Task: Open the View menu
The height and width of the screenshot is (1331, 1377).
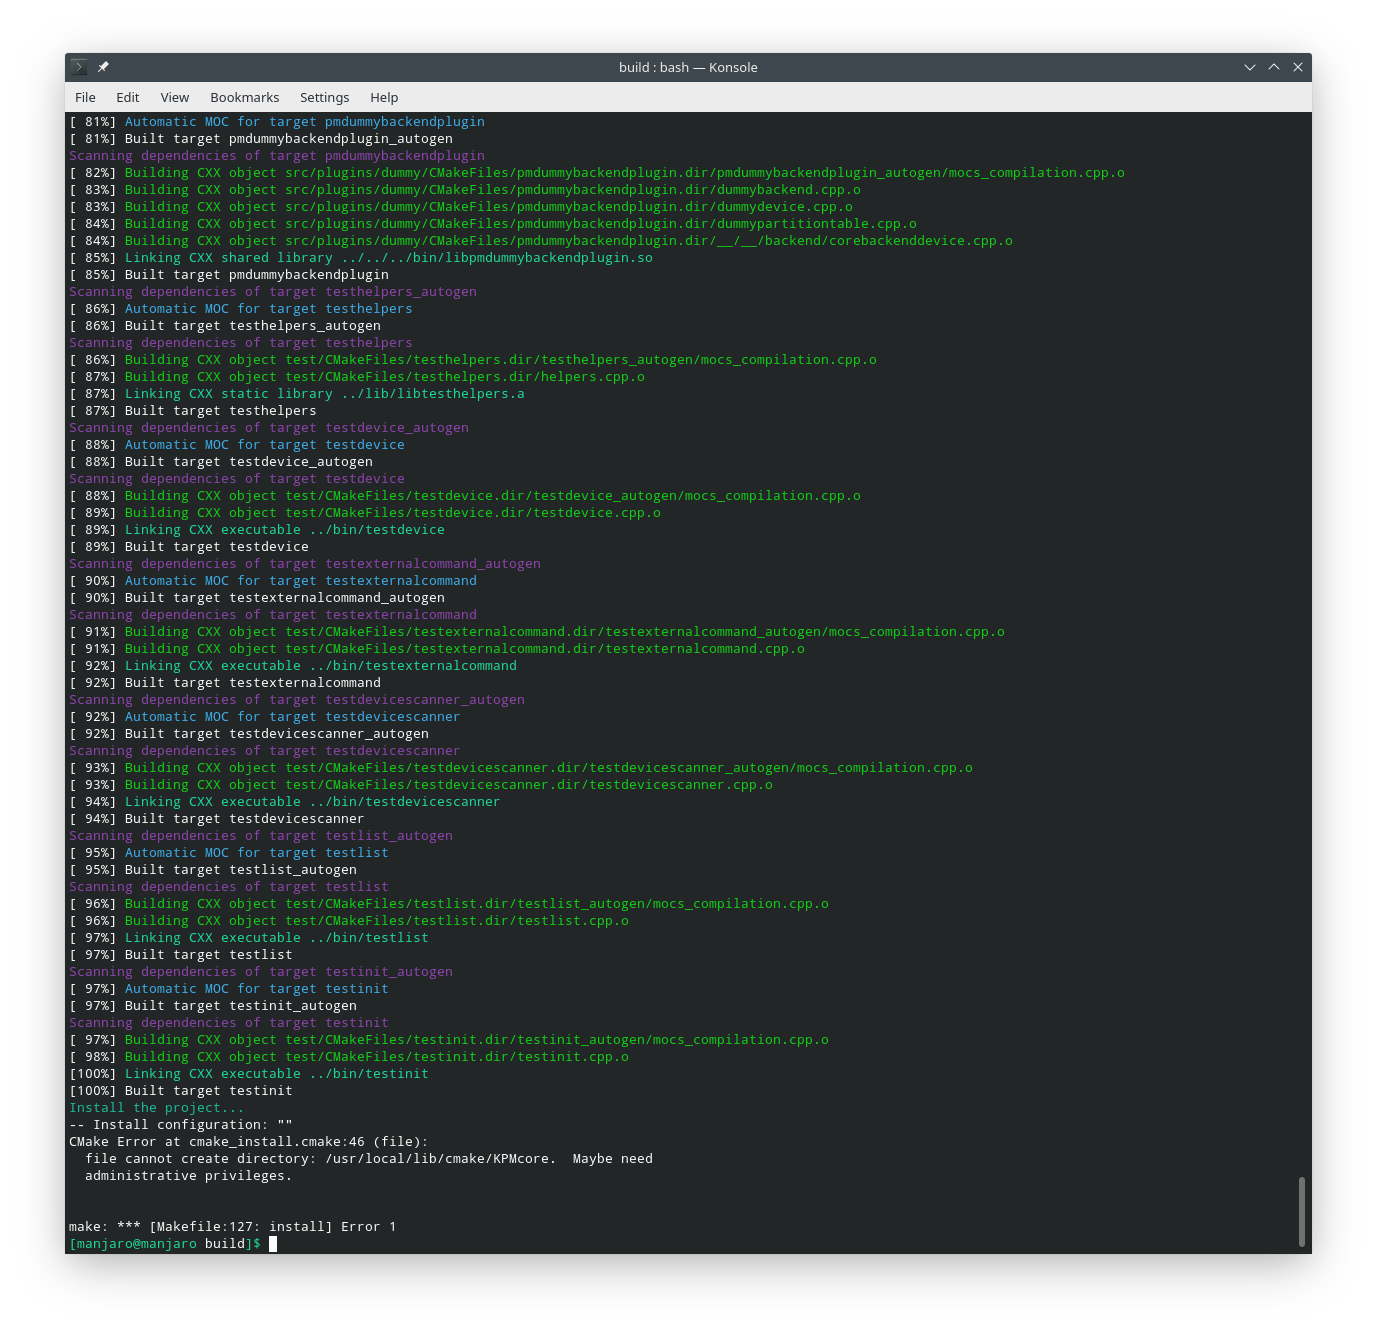Action: pos(174,97)
